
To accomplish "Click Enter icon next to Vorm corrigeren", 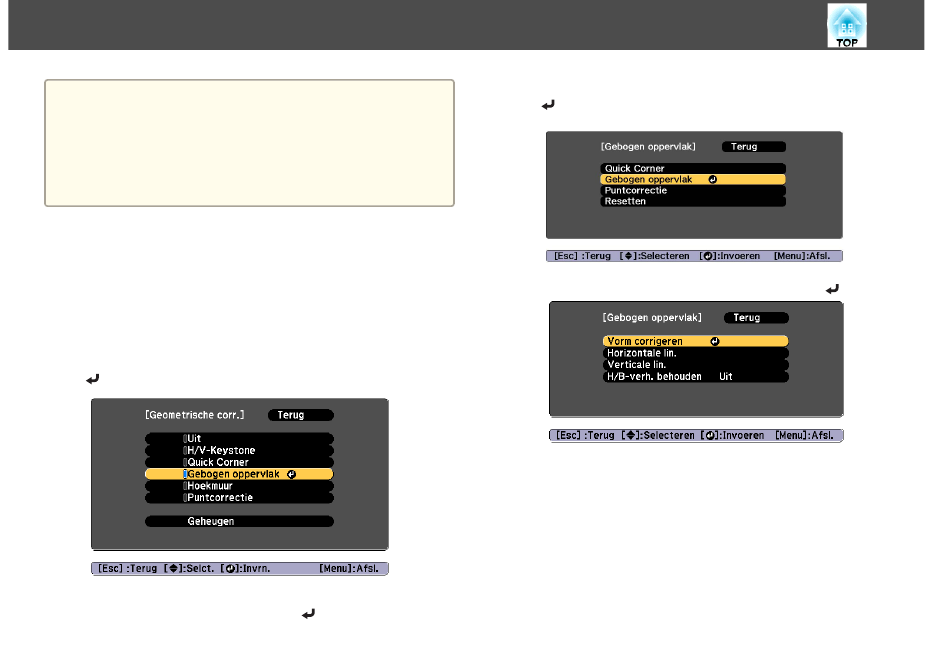I will tap(715, 341).
